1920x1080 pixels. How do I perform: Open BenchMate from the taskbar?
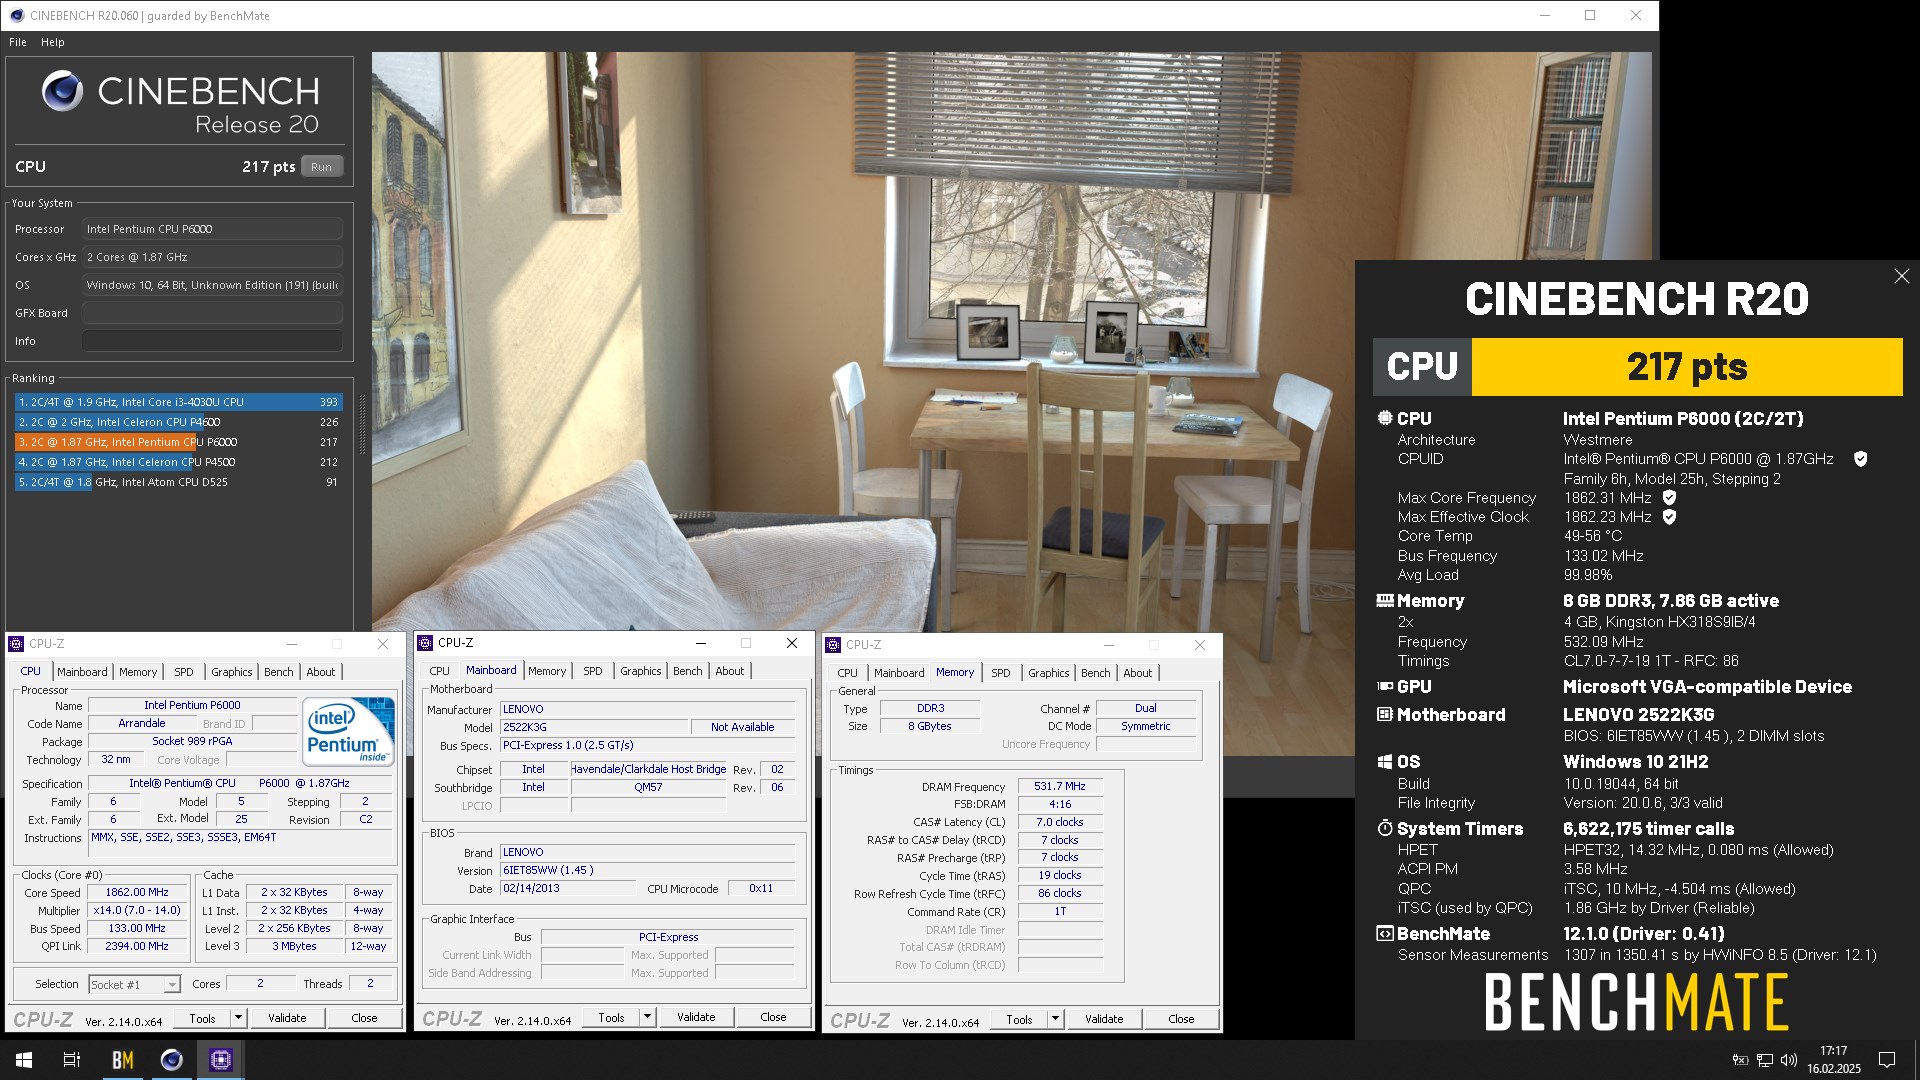tap(123, 1060)
